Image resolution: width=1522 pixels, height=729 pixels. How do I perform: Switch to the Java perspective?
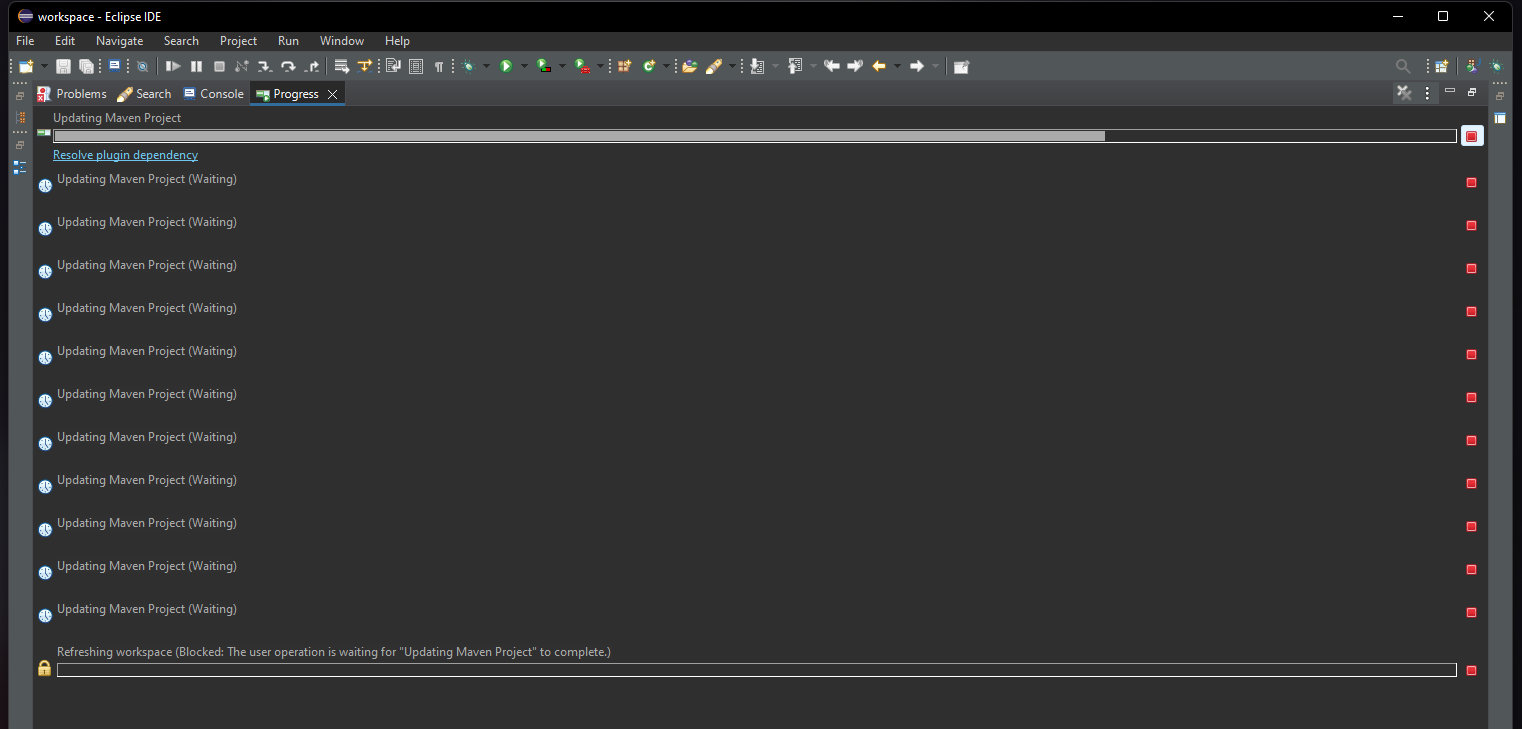[1471, 66]
